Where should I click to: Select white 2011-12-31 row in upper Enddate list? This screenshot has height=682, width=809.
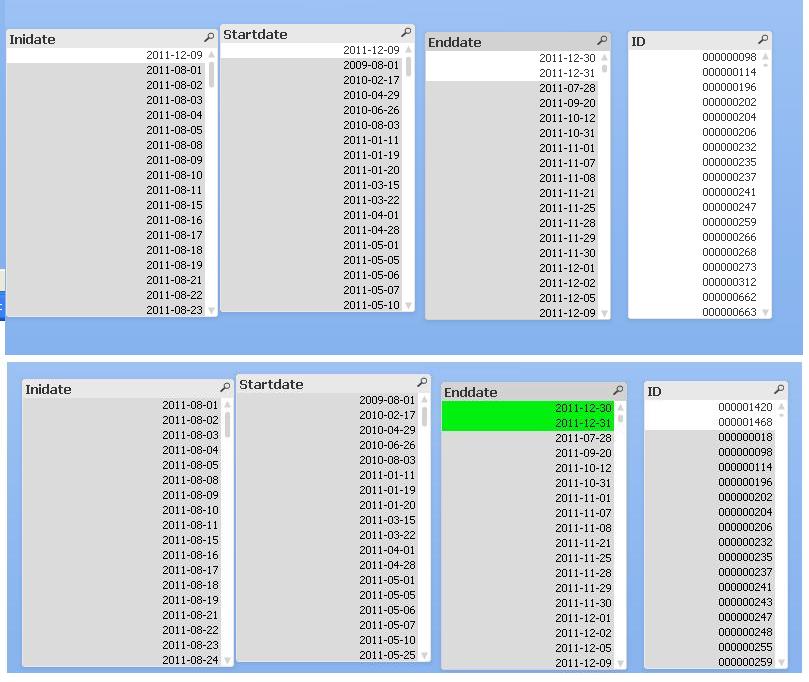click(513, 73)
